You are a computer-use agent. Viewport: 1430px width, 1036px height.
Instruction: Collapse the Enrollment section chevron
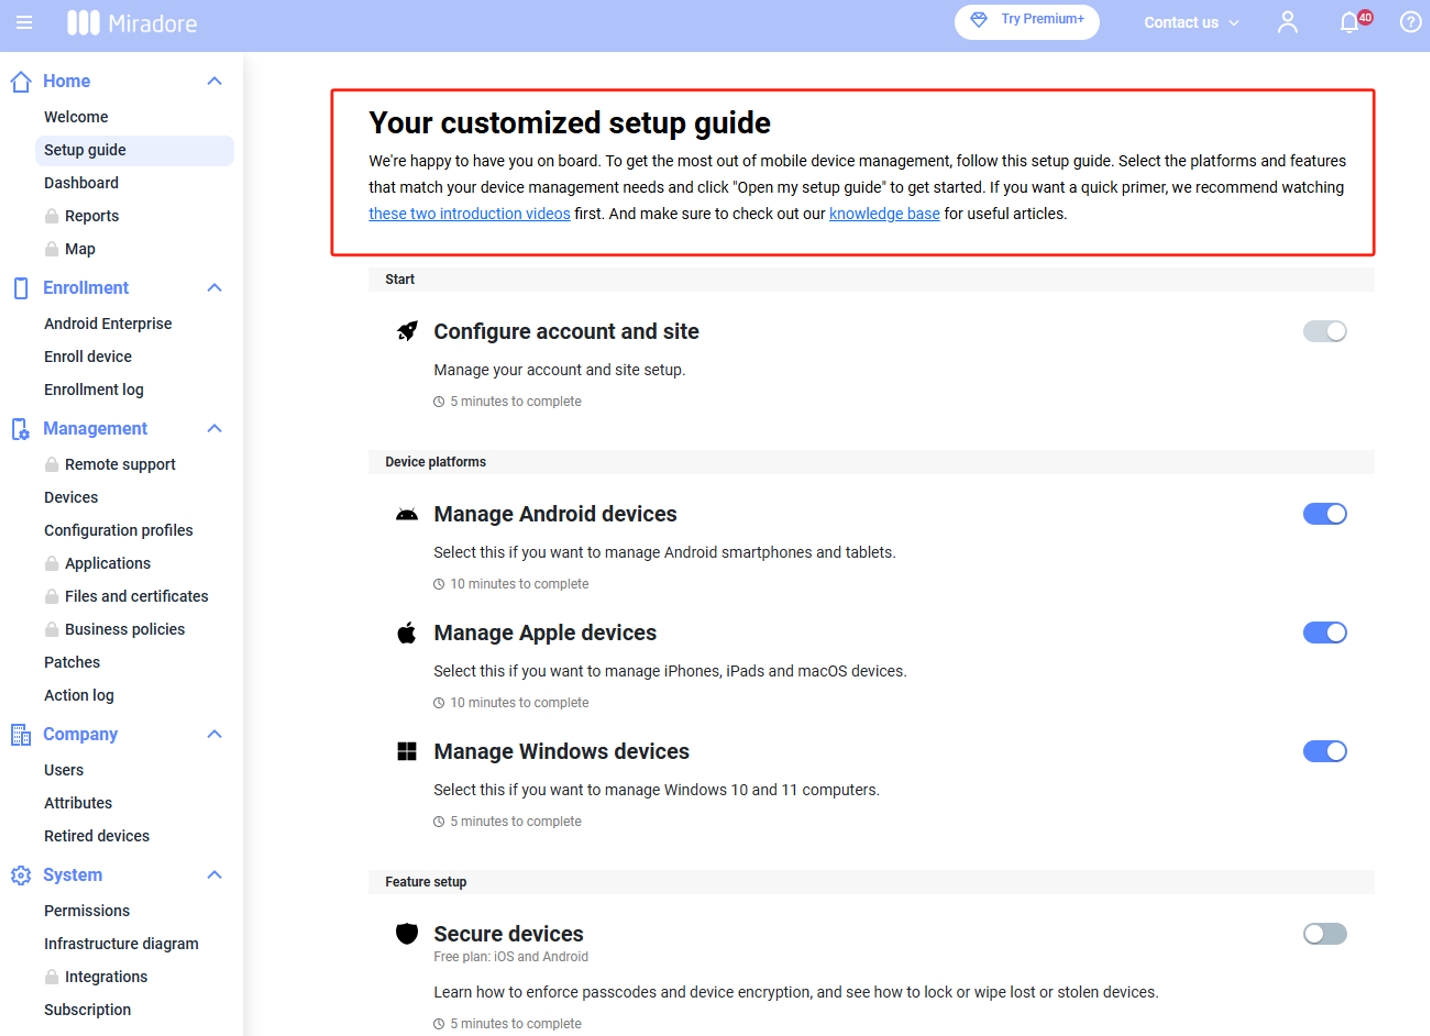pyautogui.click(x=214, y=288)
